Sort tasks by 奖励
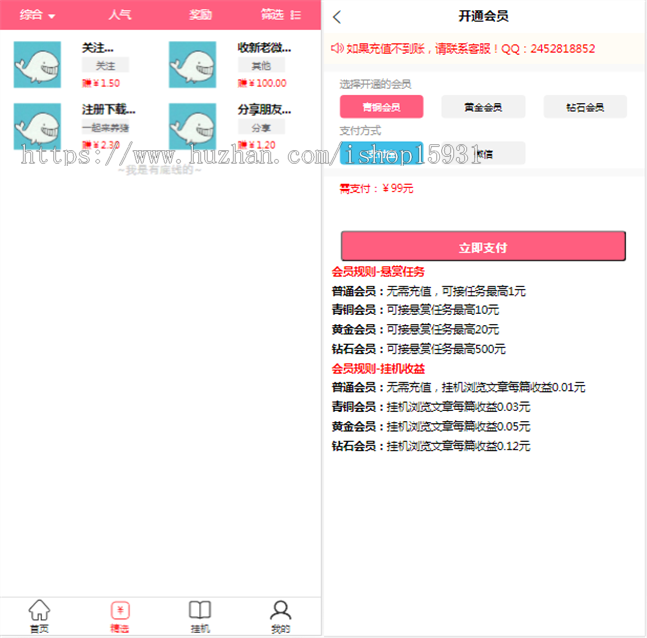 (x=200, y=15)
